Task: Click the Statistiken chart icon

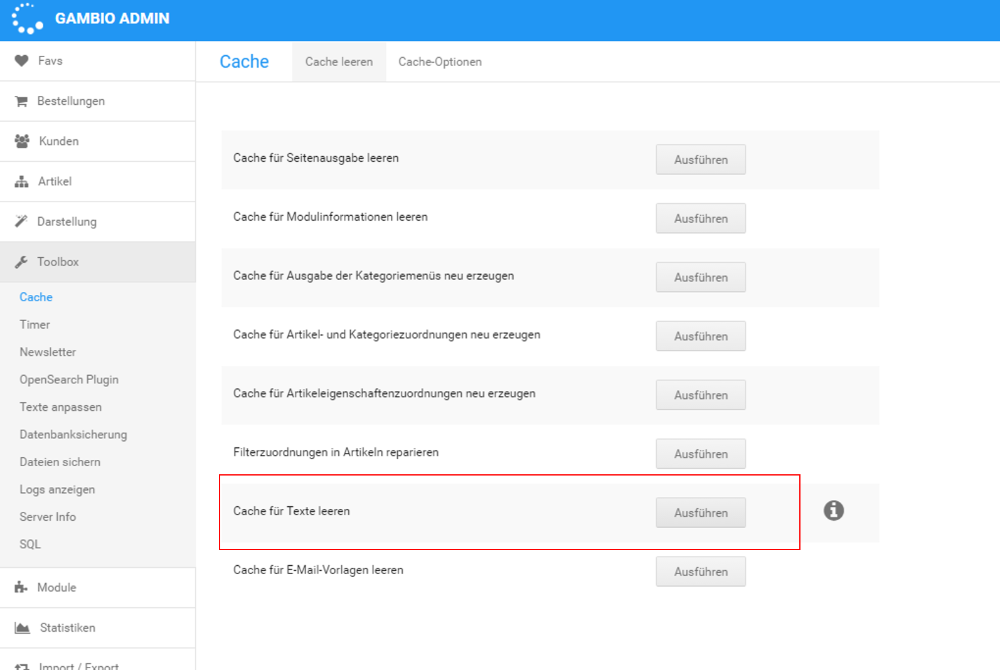Action: click(x=22, y=628)
